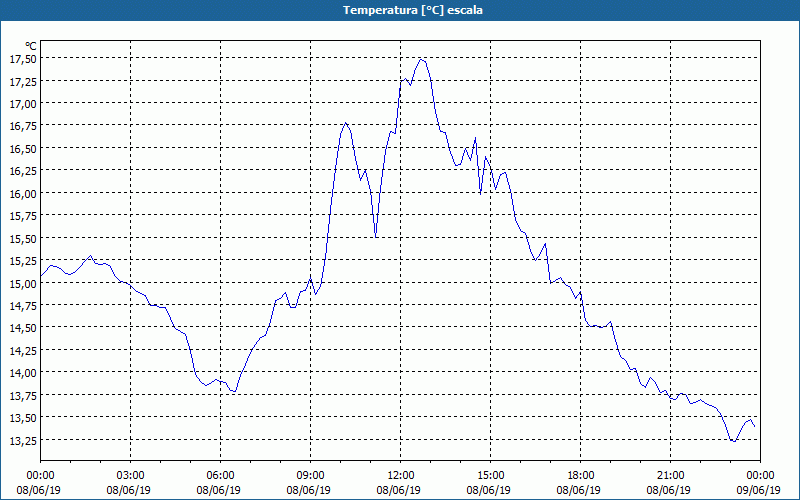Click the 08/06/19 date under 18:00
Viewport: 800px width, 500px height.
tap(579, 490)
